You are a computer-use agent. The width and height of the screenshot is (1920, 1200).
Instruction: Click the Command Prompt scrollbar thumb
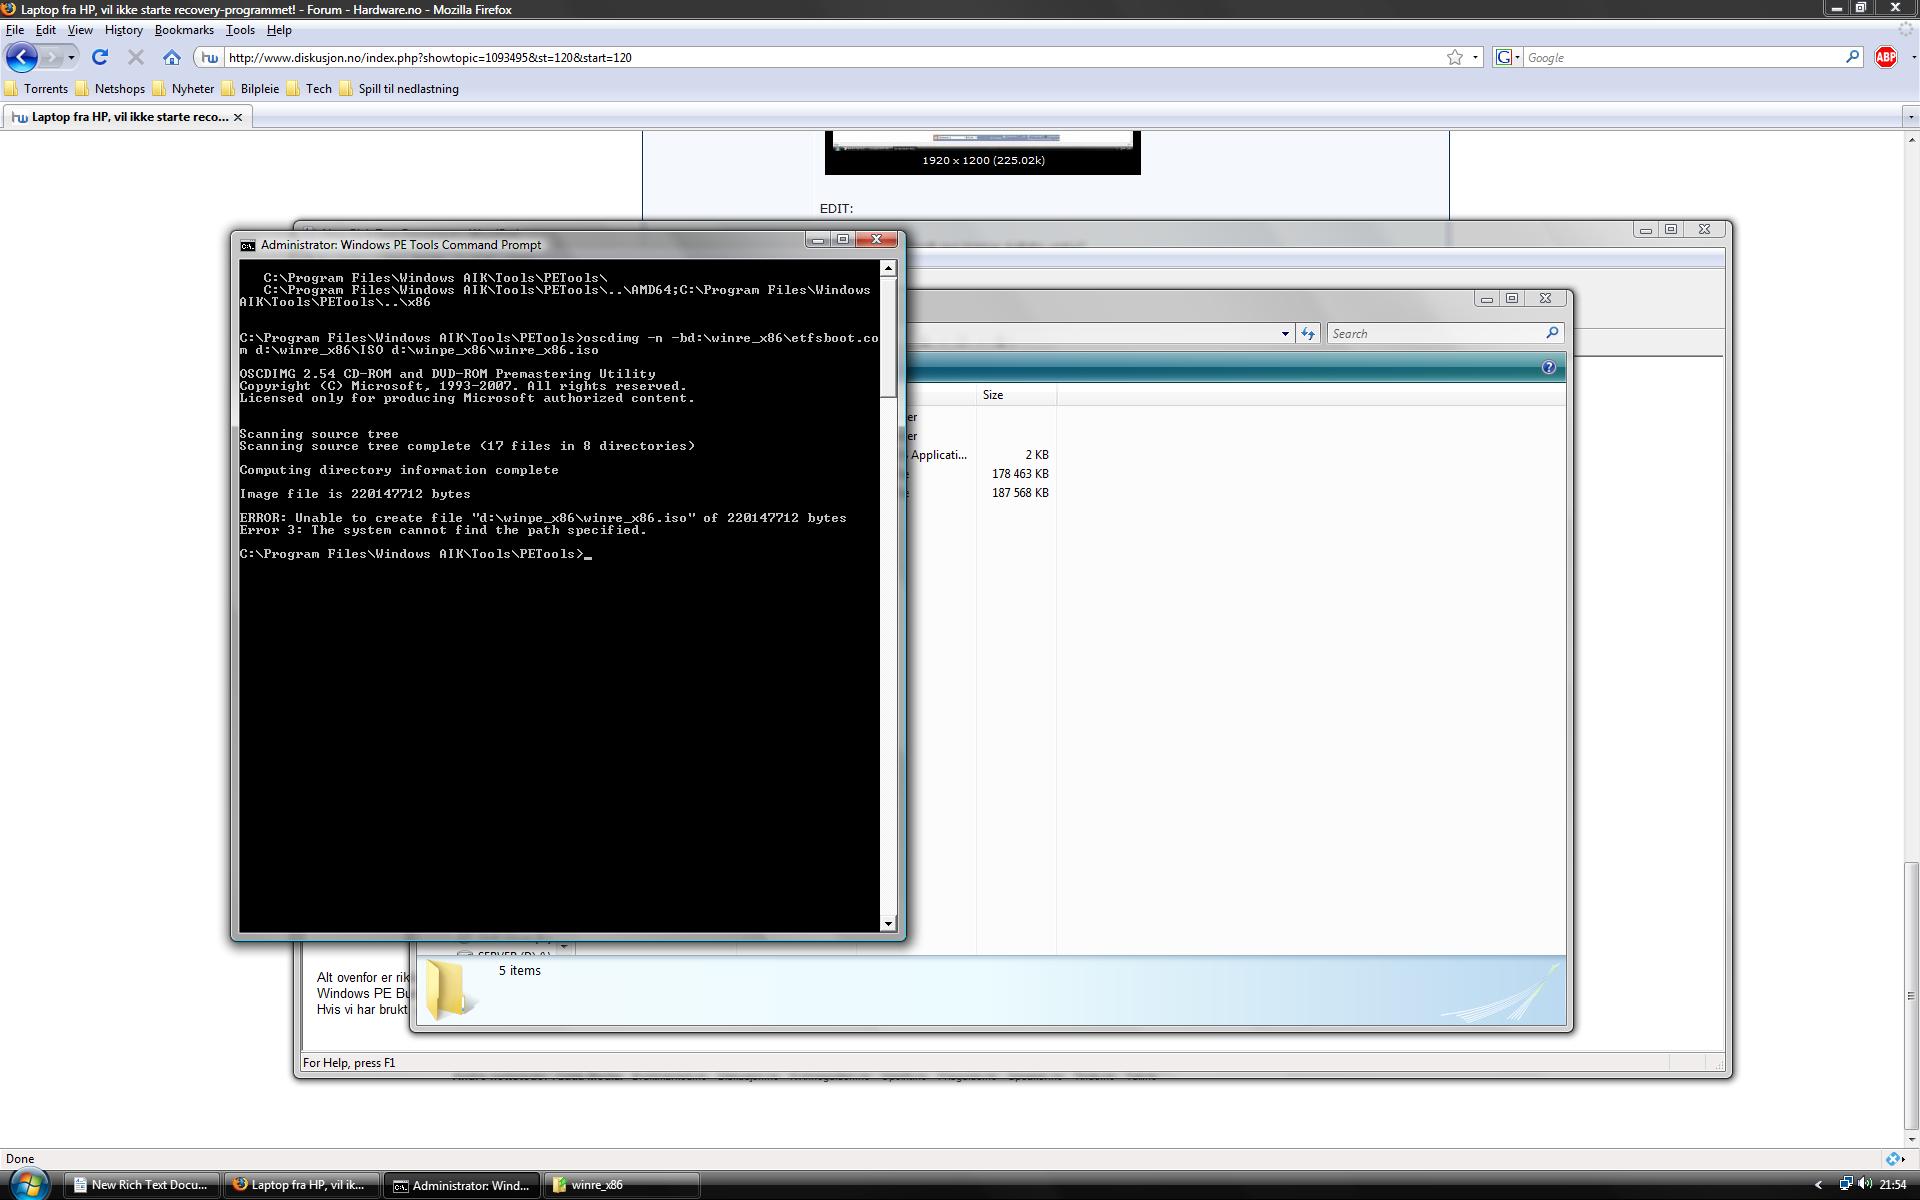888,337
